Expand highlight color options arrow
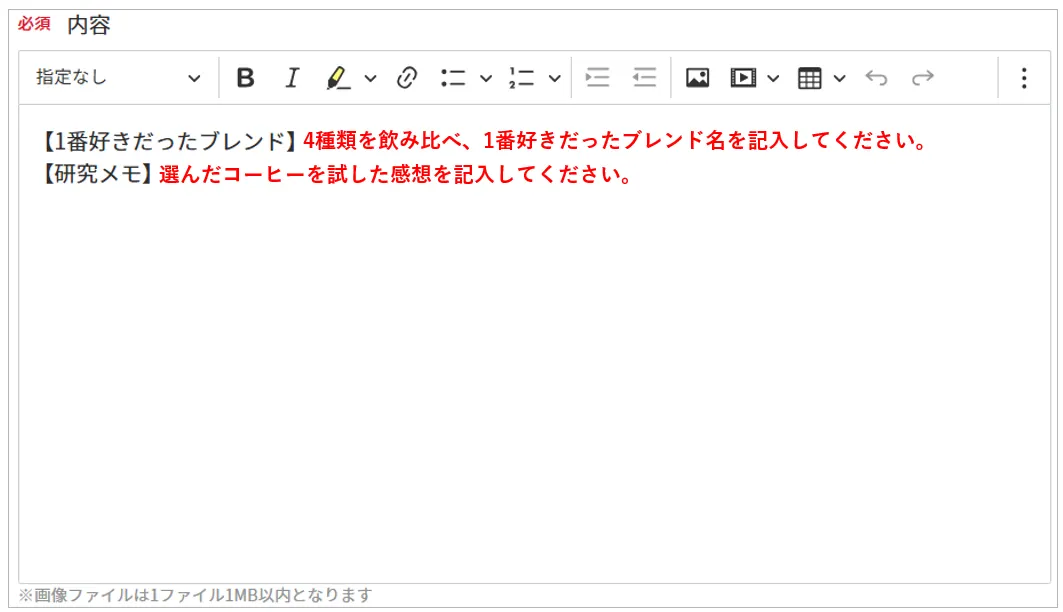This screenshot has height=612, width=1063. pyautogui.click(x=370, y=78)
